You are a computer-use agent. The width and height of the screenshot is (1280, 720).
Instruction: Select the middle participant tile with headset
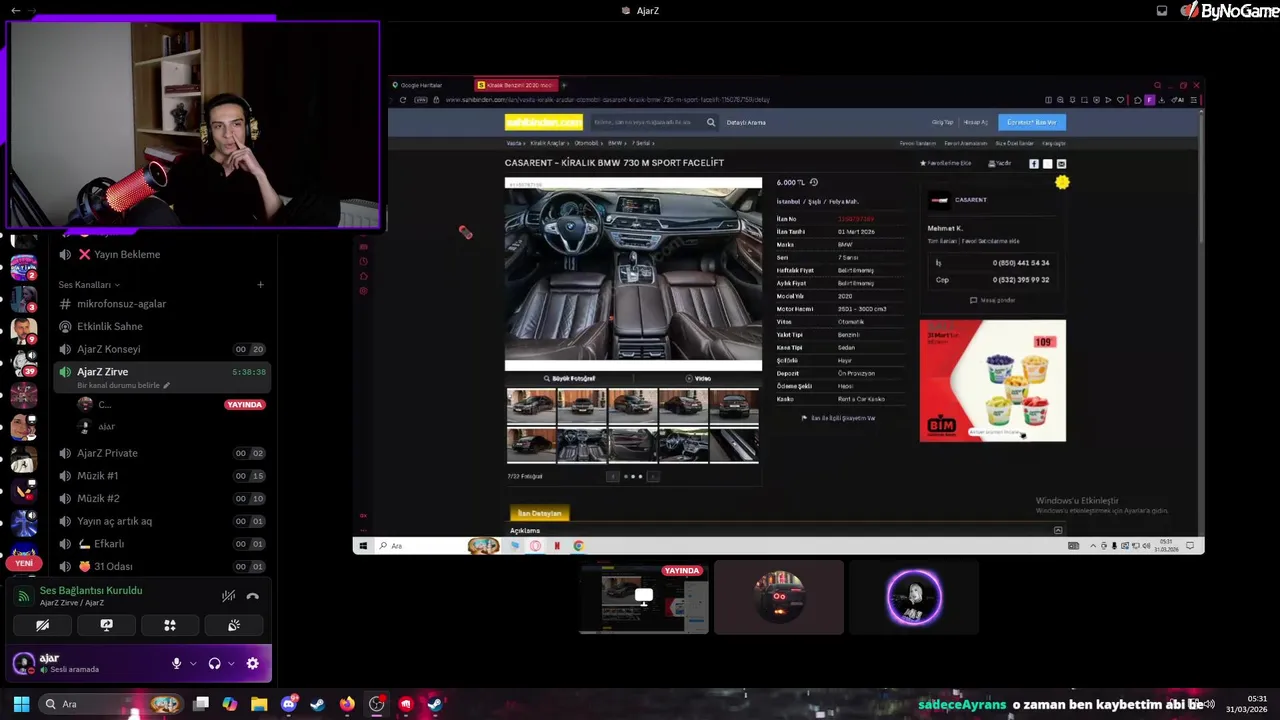[779, 597]
